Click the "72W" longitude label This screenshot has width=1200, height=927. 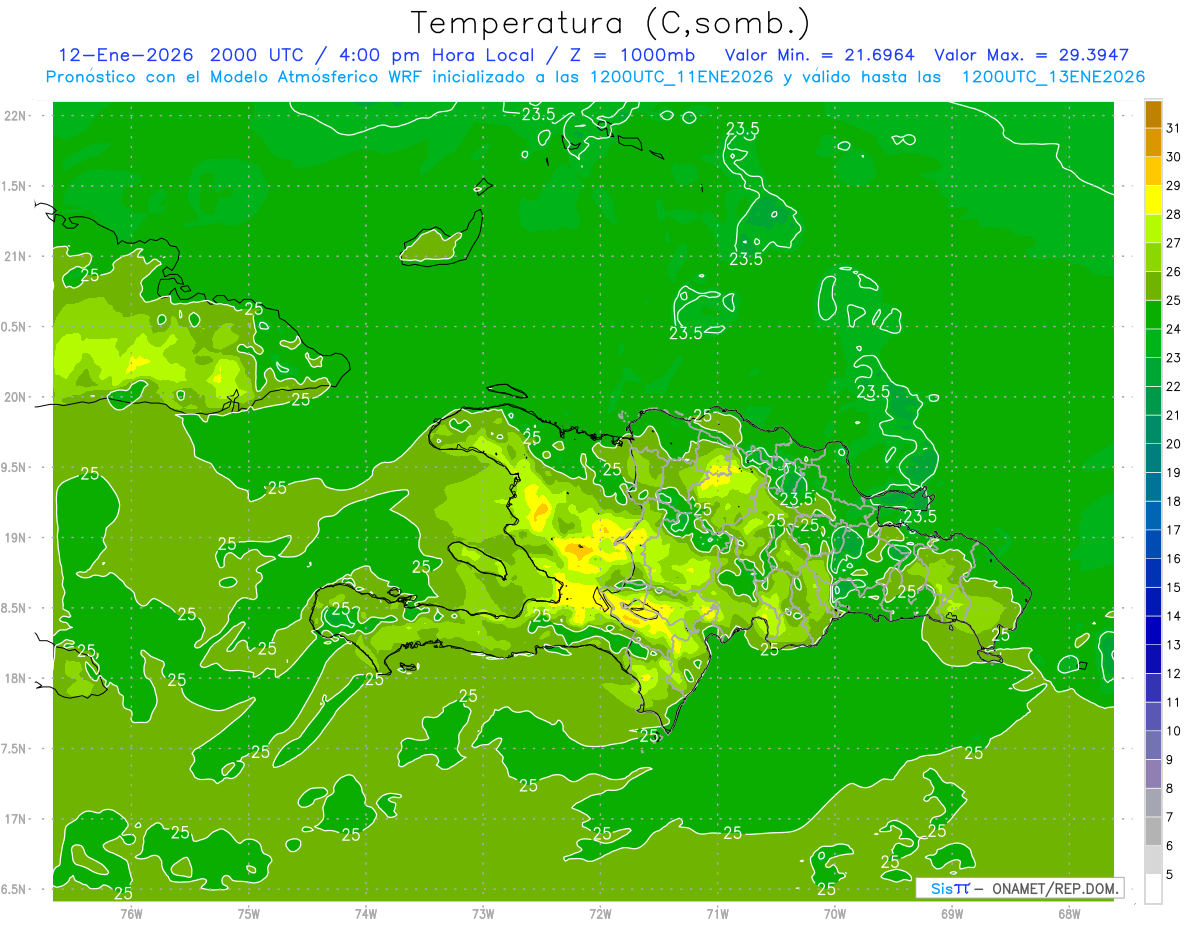tap(600, 913)
